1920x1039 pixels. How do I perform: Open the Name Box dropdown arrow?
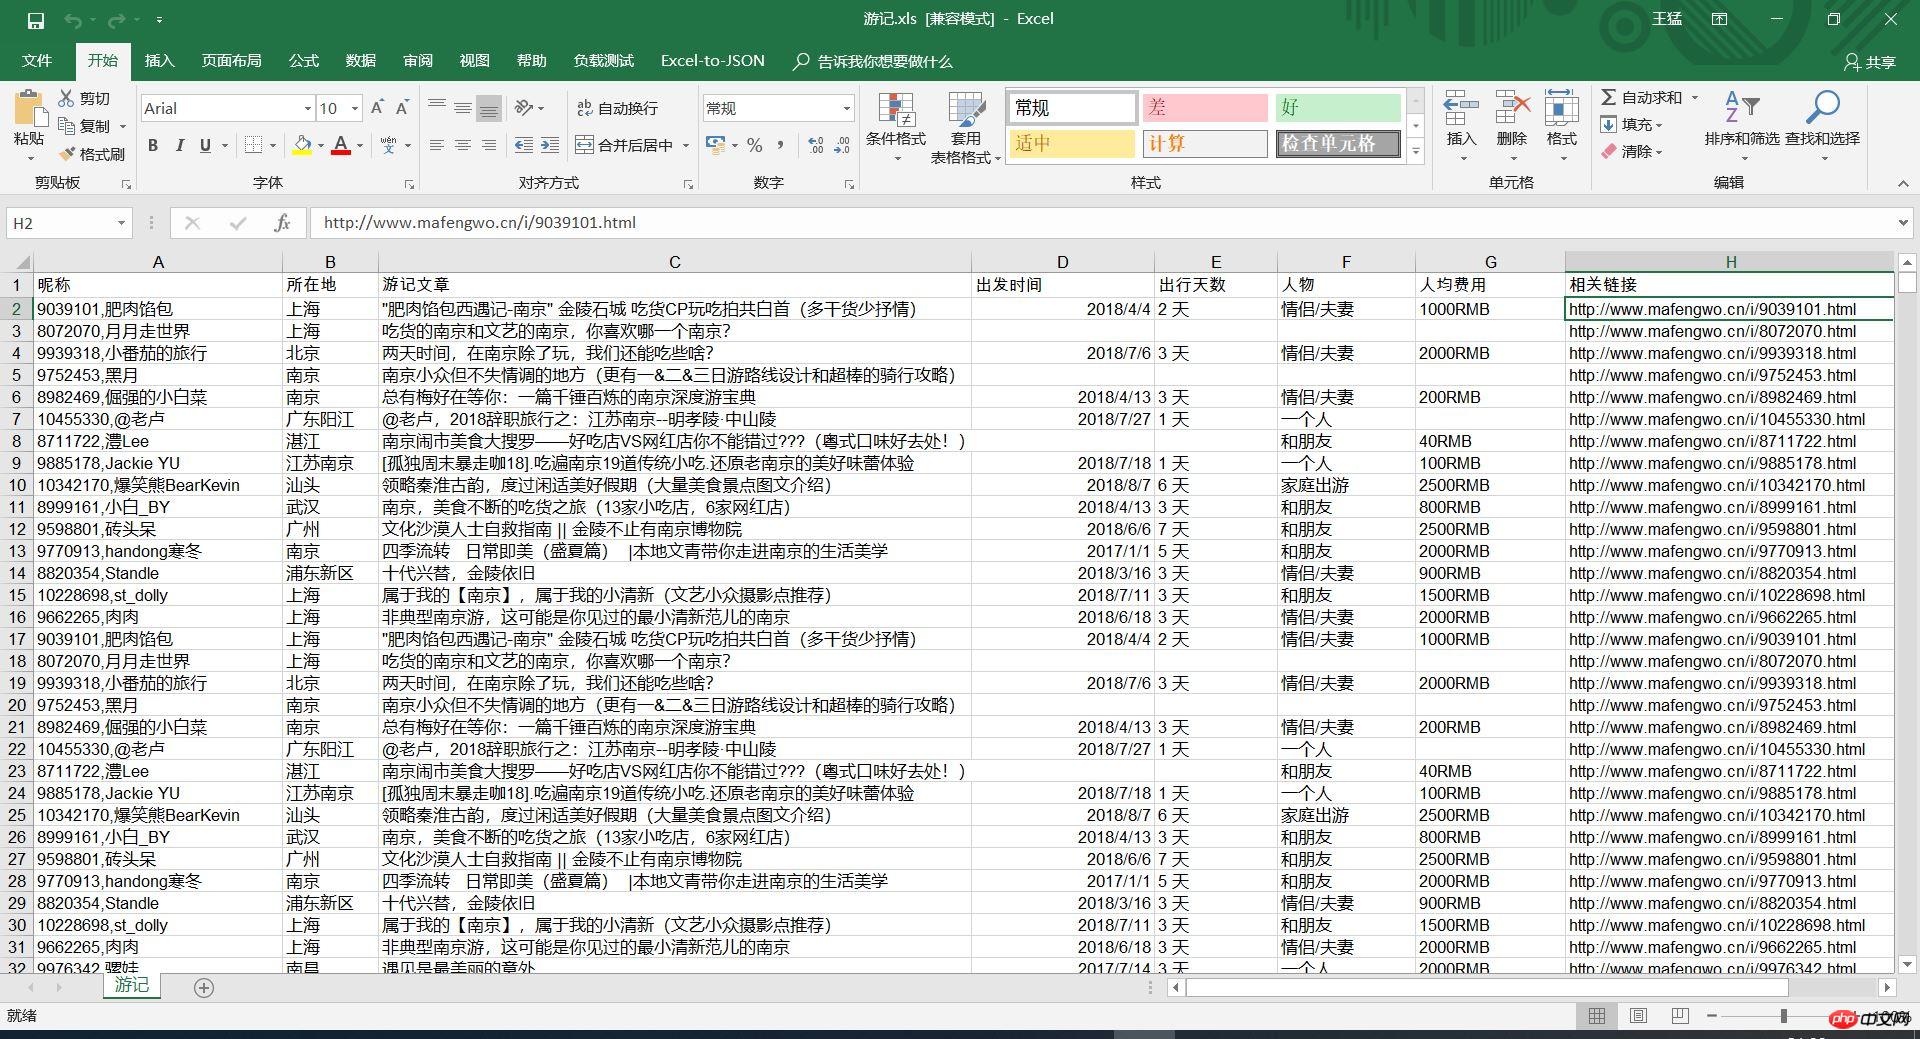click(121, 223)
